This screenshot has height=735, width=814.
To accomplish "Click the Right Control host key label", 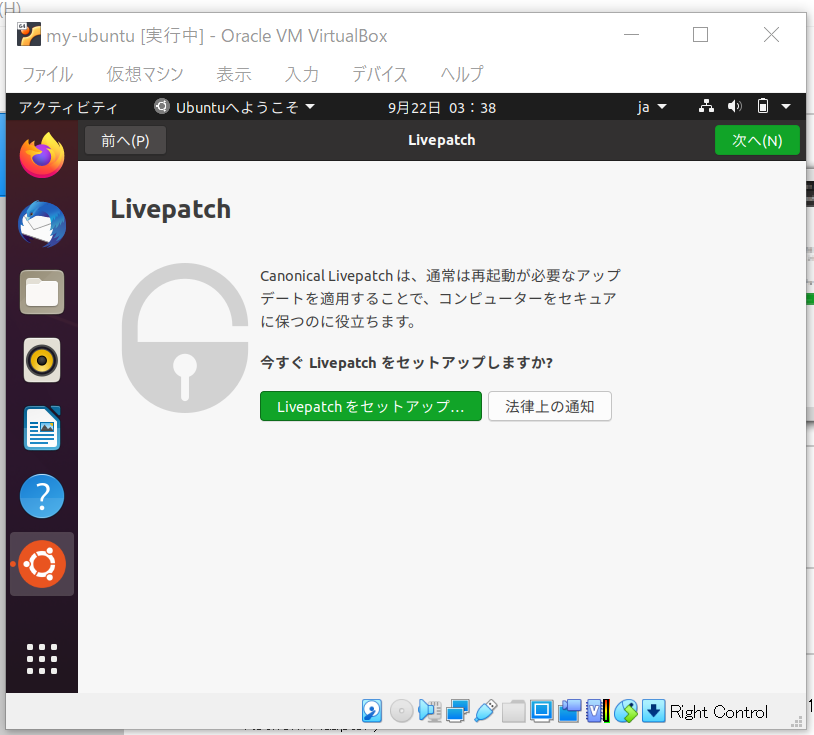I will tap(718, 711).
